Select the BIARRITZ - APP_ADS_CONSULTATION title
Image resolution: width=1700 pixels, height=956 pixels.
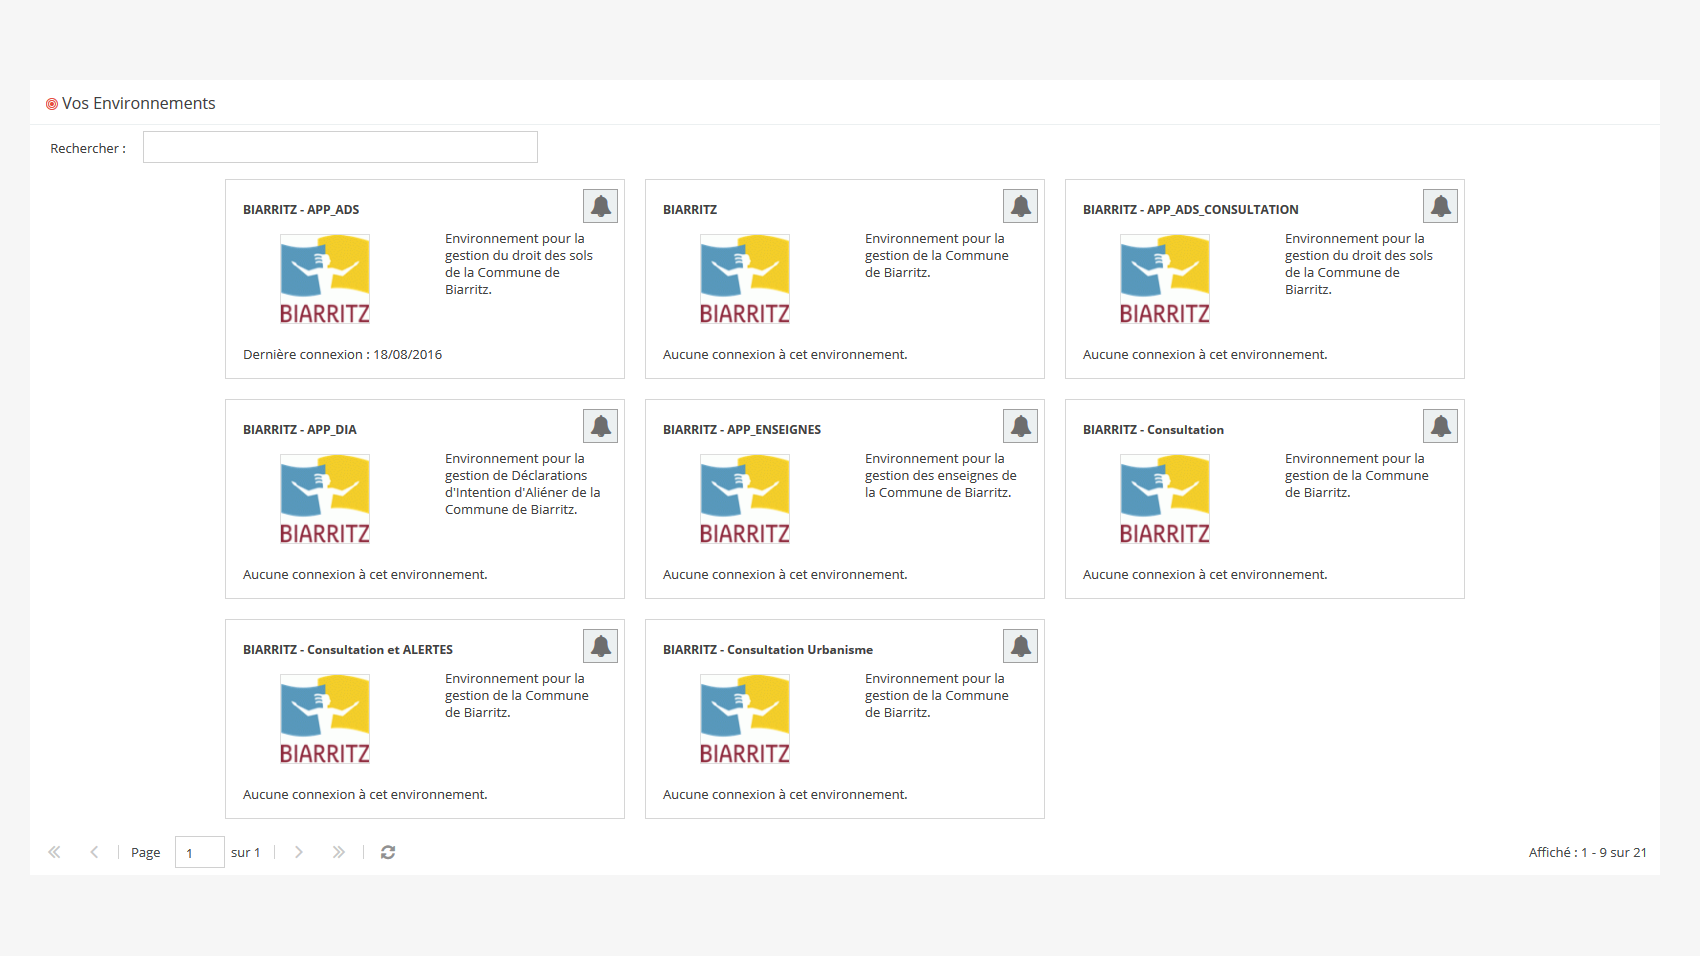click(1191, 210)
